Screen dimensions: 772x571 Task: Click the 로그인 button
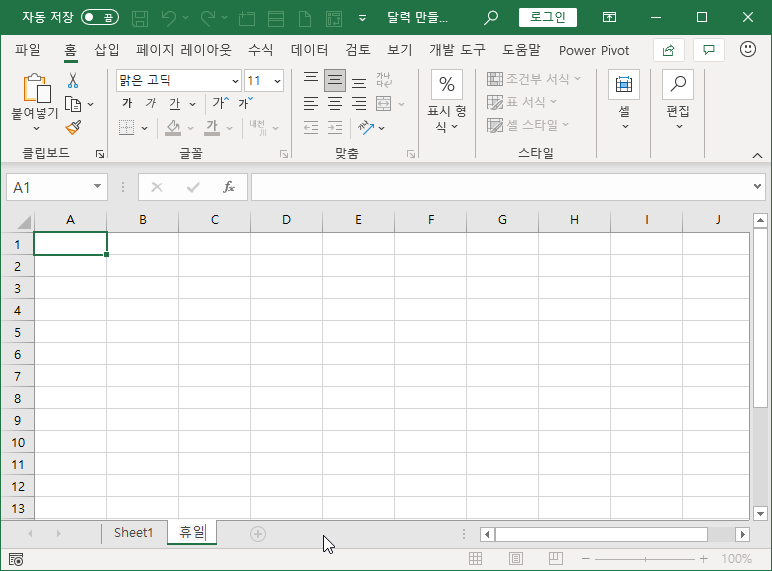(547, 18)
